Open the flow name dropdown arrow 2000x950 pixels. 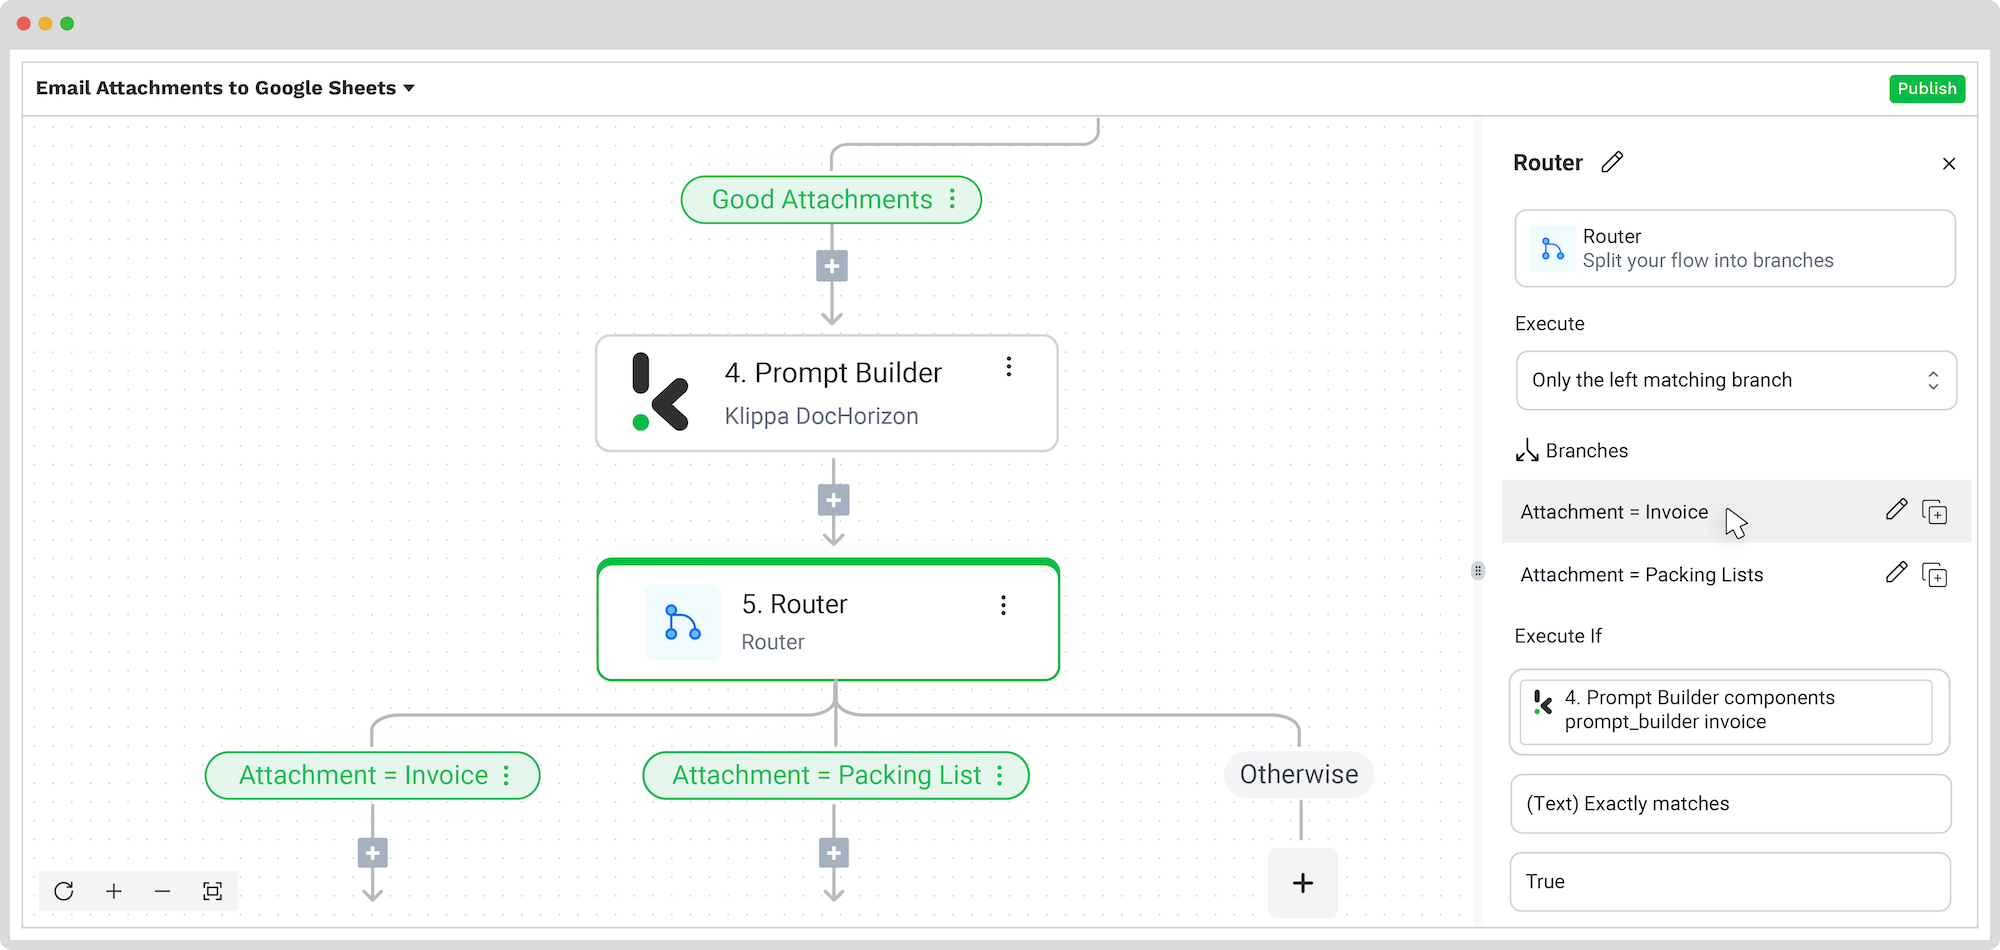409,88
